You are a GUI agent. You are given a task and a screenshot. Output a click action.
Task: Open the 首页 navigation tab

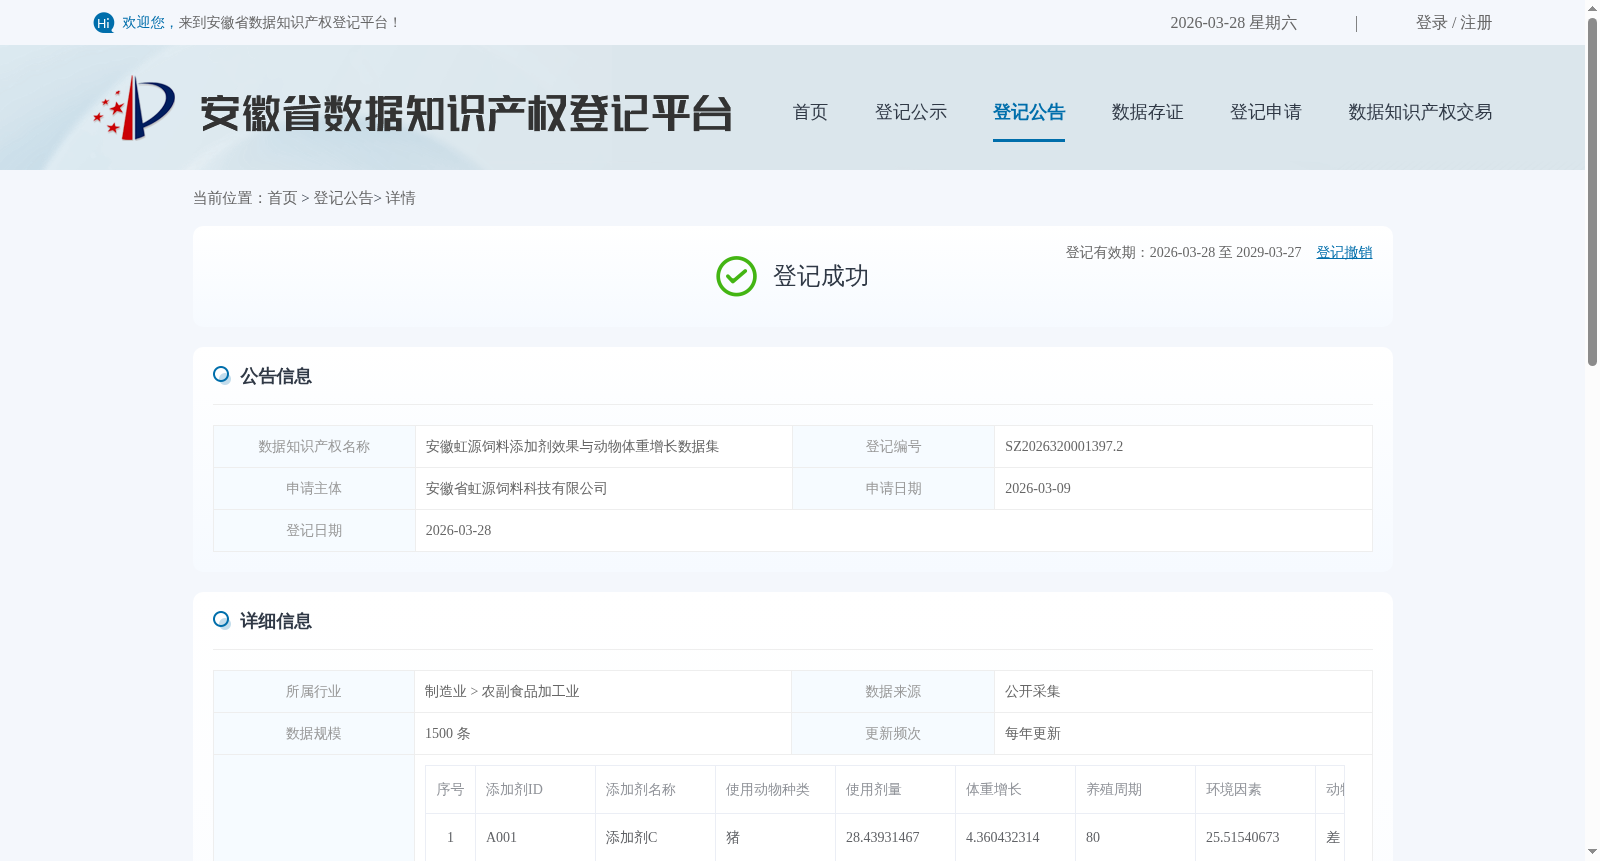click(x=810, y=112)
